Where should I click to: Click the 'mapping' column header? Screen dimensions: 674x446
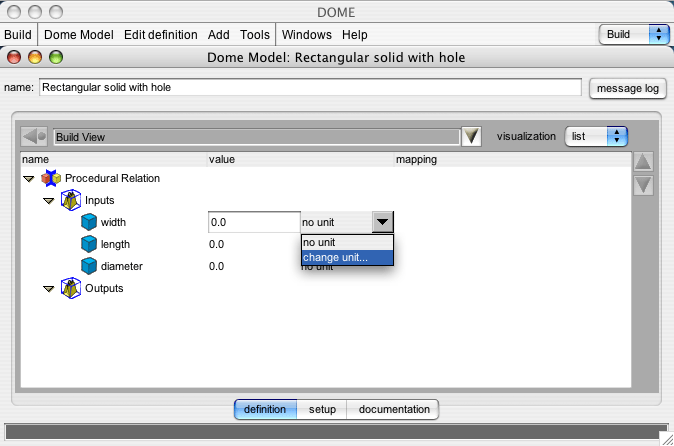513,159
